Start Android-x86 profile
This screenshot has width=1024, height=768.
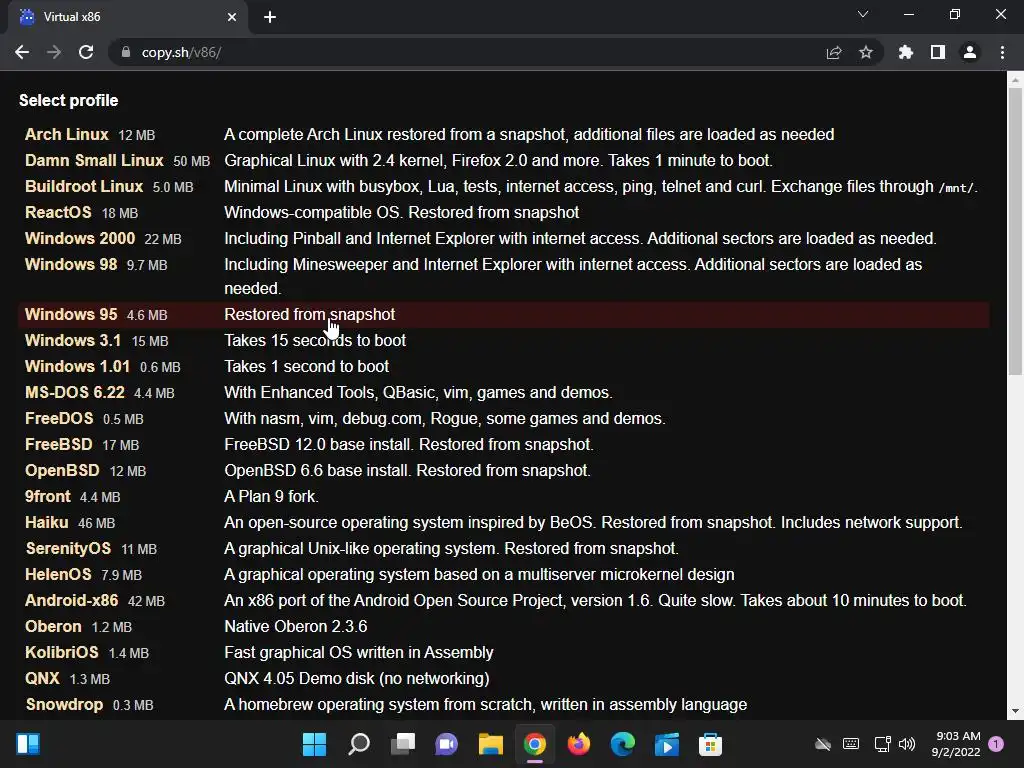click(71, 601)
